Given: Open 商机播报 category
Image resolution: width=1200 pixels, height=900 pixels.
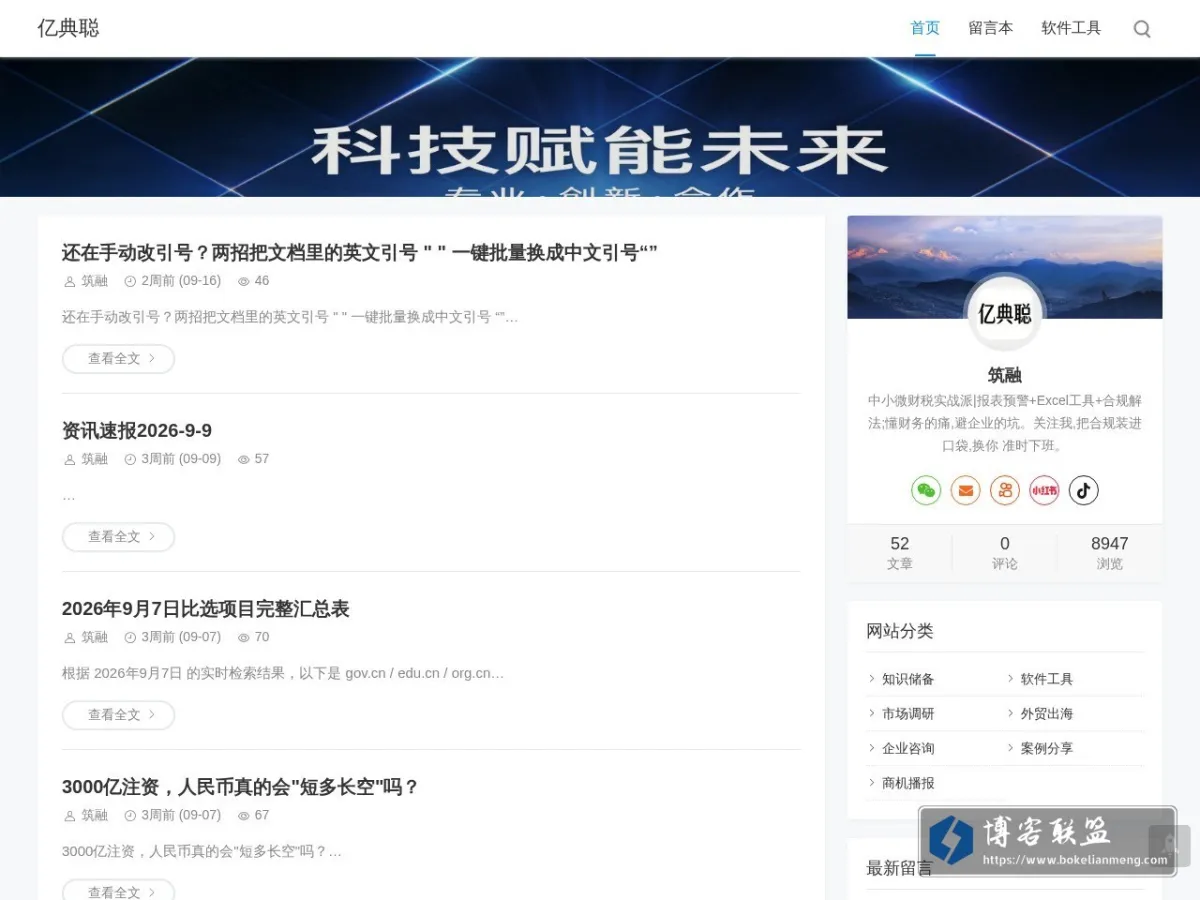Looking at the screenshot, I should point(908,783).
